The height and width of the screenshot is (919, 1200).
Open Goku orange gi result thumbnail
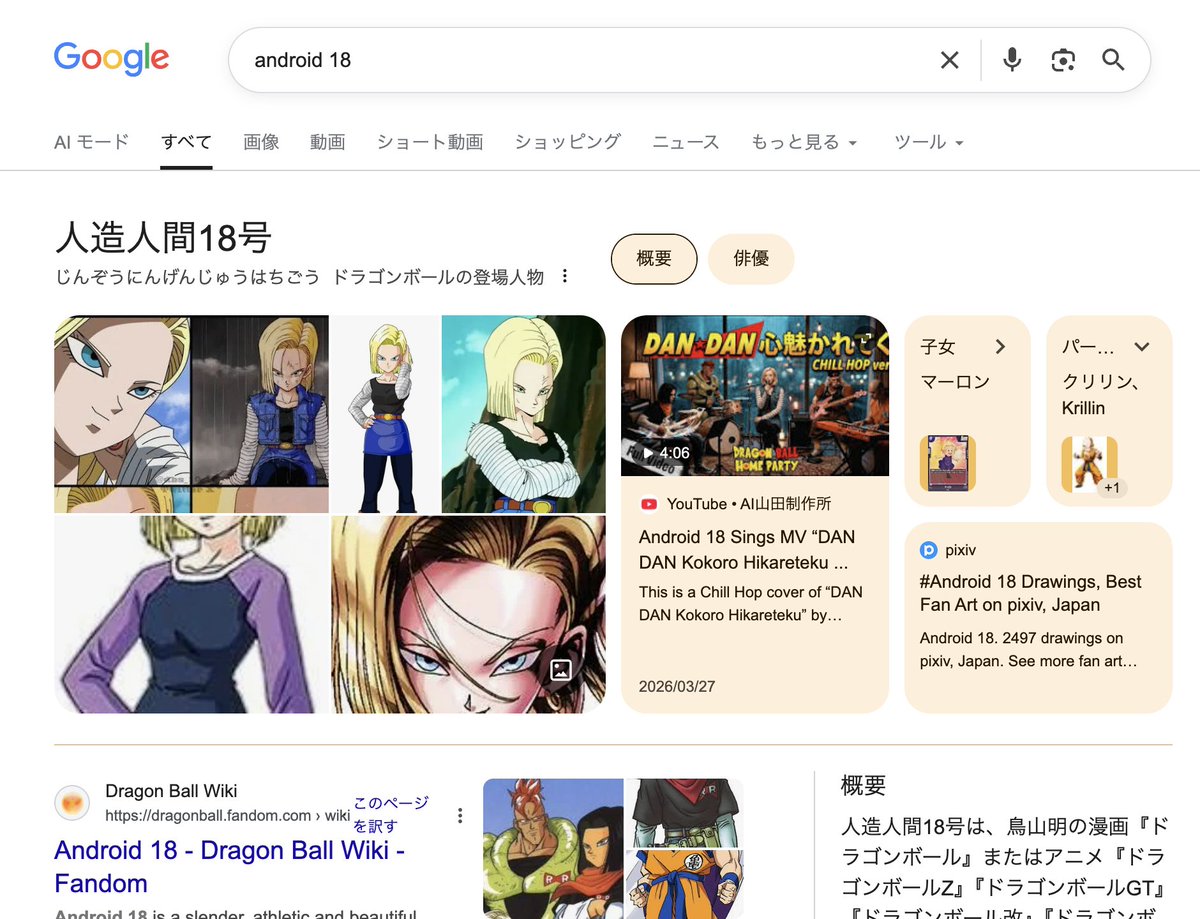685,883
